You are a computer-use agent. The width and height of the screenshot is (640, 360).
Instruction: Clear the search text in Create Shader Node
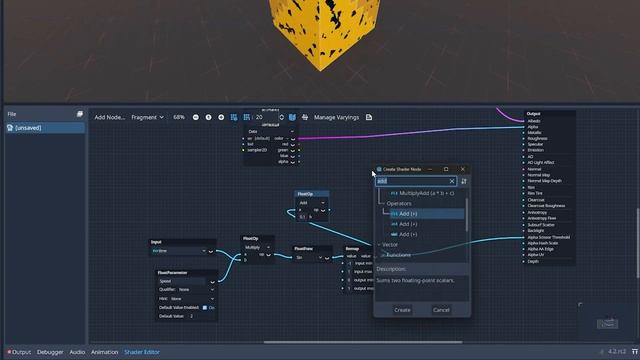452,181
